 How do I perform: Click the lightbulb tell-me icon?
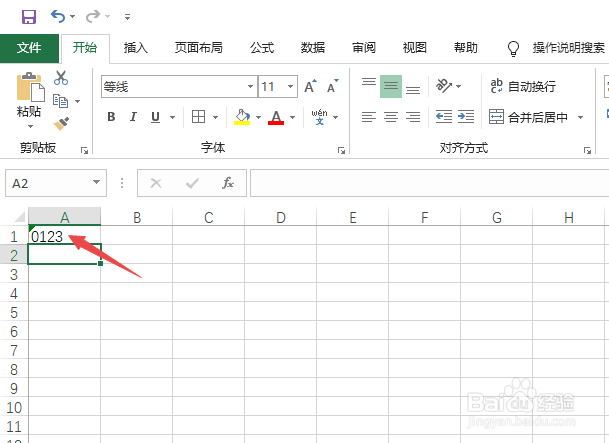click(x=513, y=49)
